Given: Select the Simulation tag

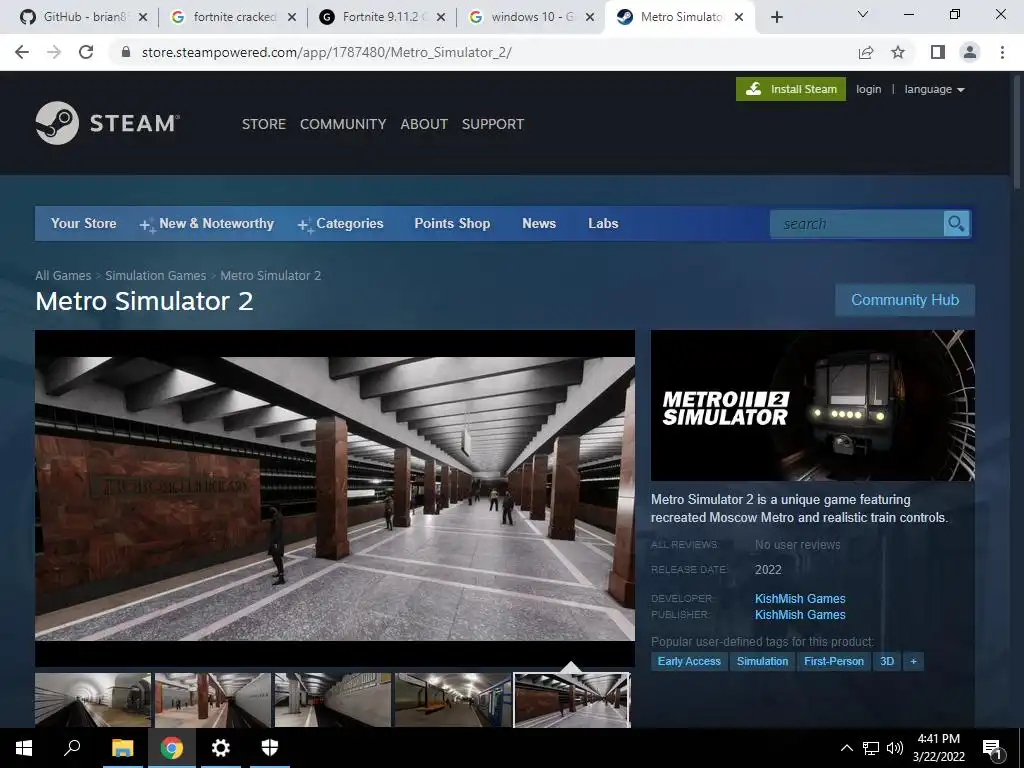Looking at the screenshot, I should [762, 662].
